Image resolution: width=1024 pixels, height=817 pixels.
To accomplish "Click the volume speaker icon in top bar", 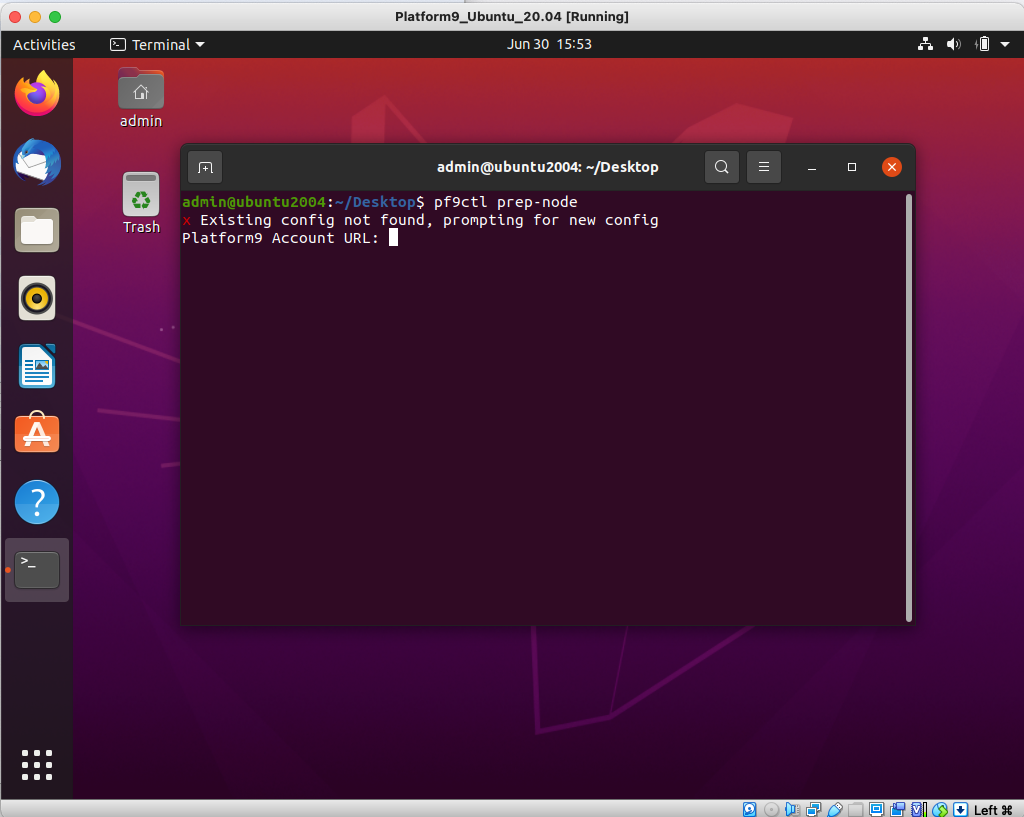I will 953,44.
